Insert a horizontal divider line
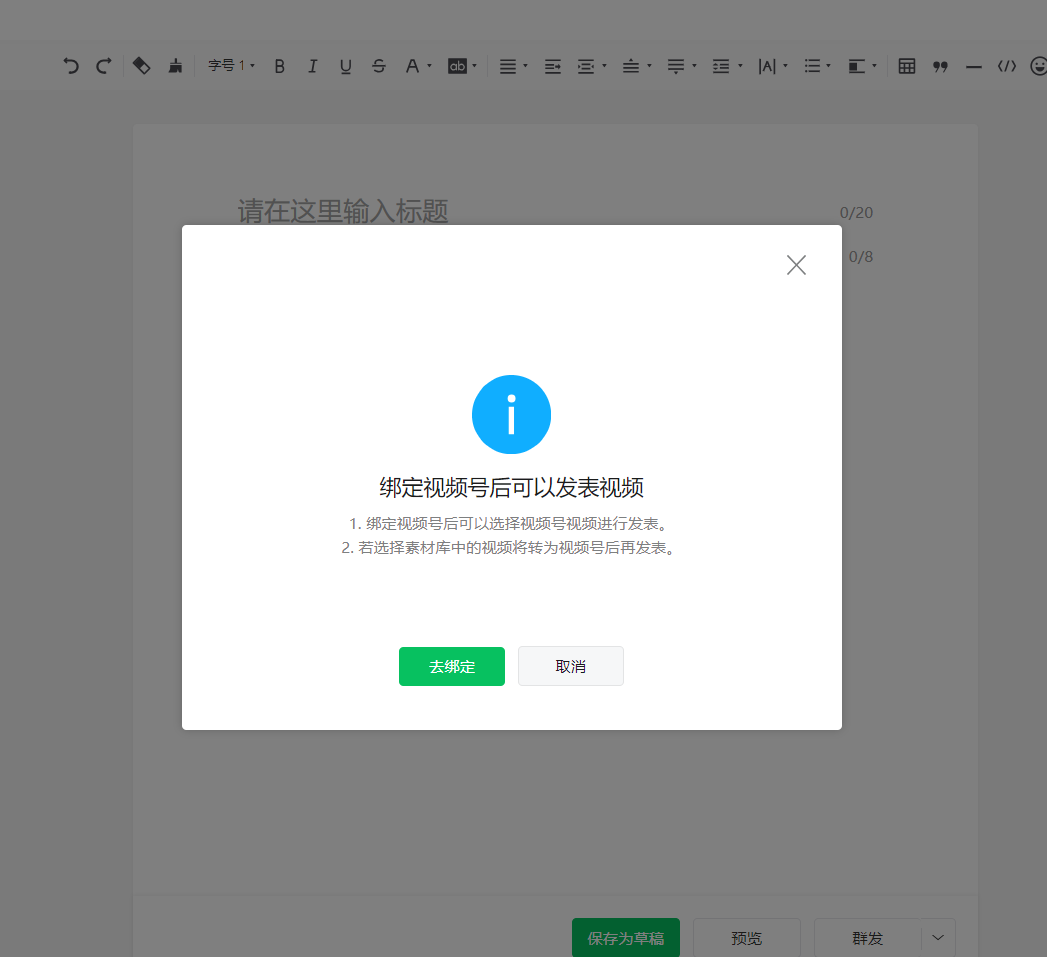Image resolution: width=1047 pixels, height=957 pixels. (x=974, y=67)
